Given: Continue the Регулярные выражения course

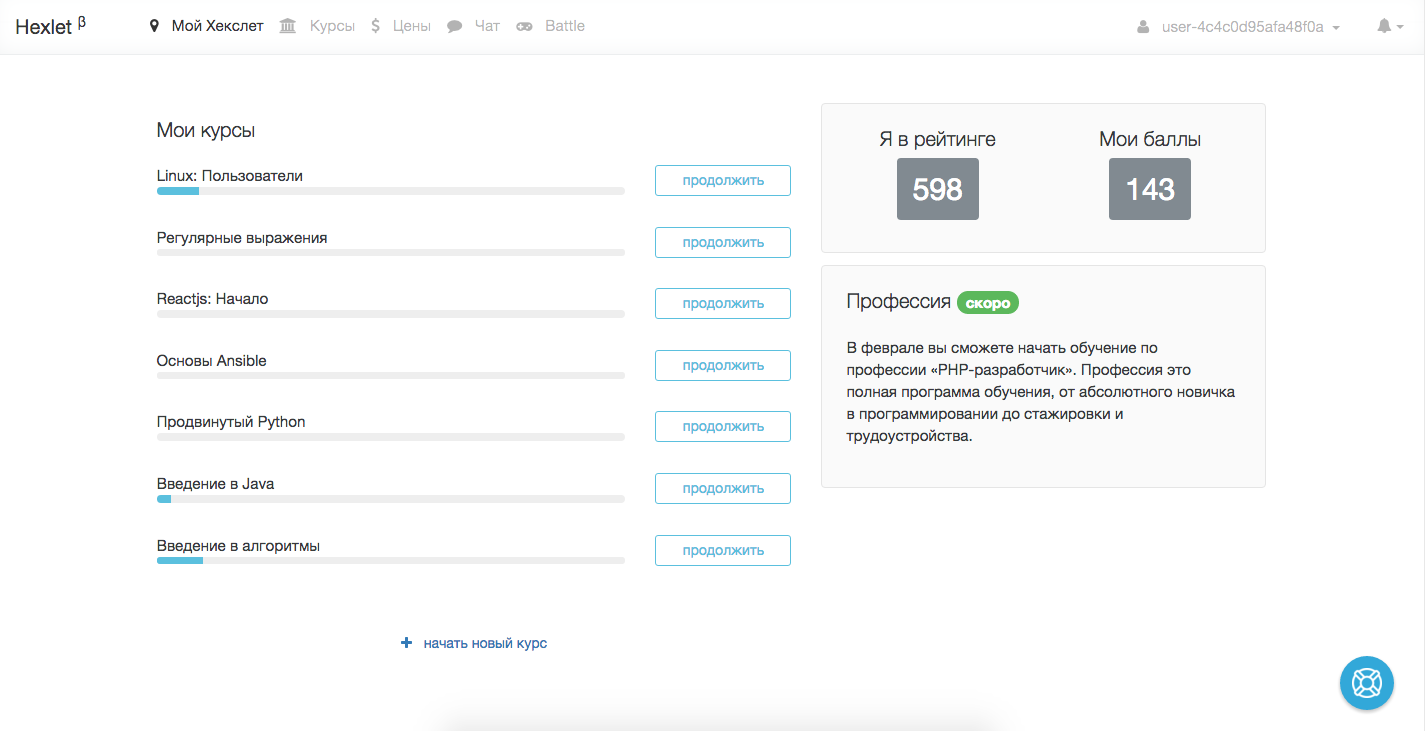Looking at the screenshot, I should coord(722,242).
